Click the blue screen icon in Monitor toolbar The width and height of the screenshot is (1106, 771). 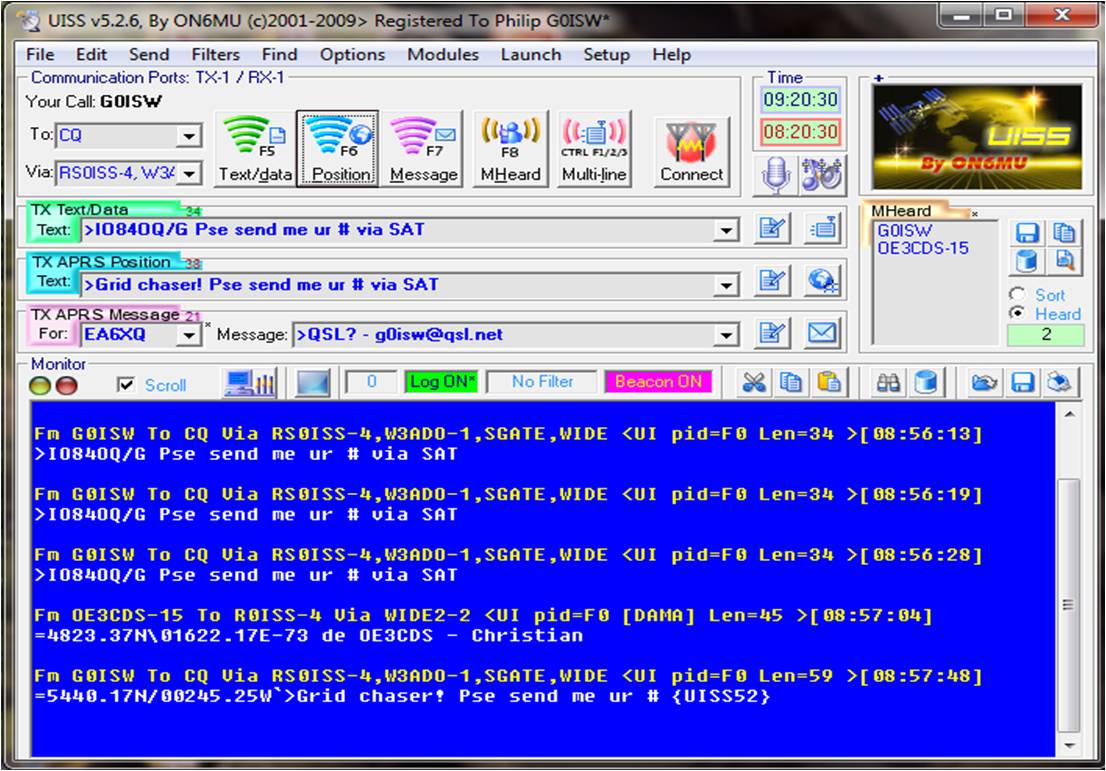click(x=312, y=383)
